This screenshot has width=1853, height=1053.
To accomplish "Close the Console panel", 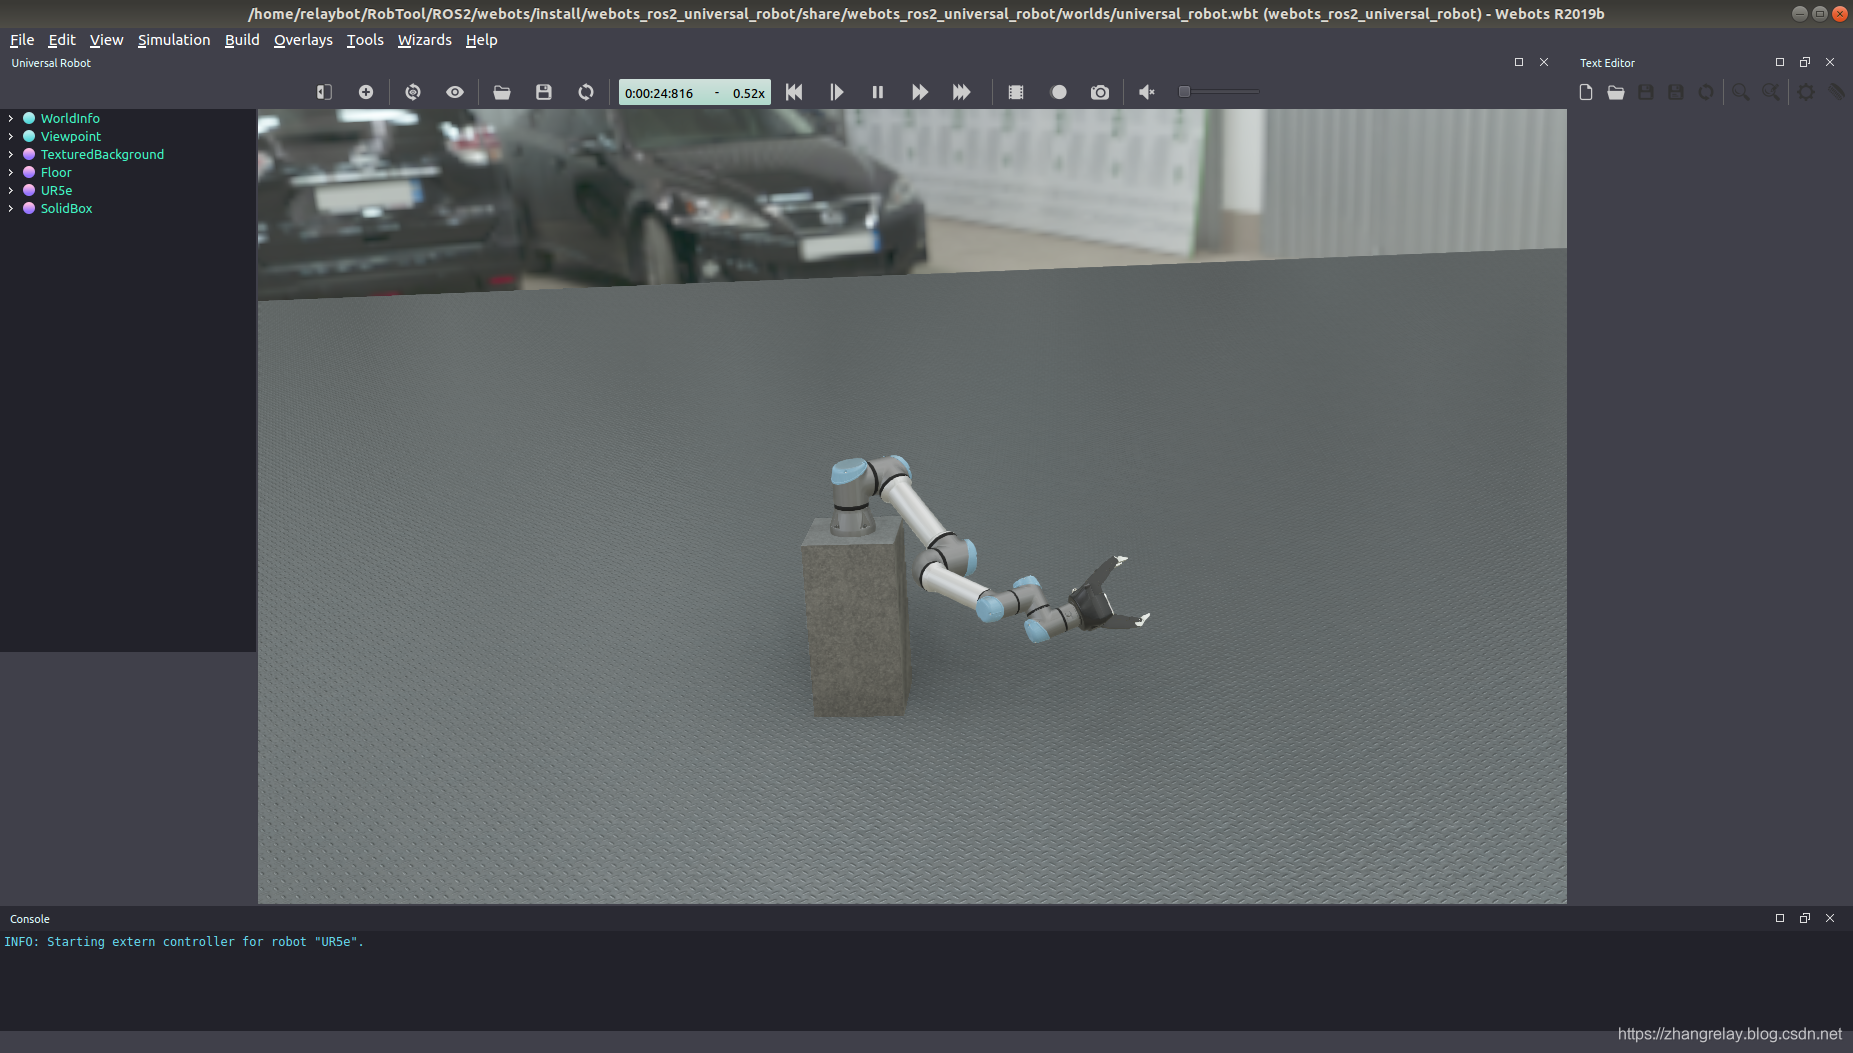I will [1830, 918].
